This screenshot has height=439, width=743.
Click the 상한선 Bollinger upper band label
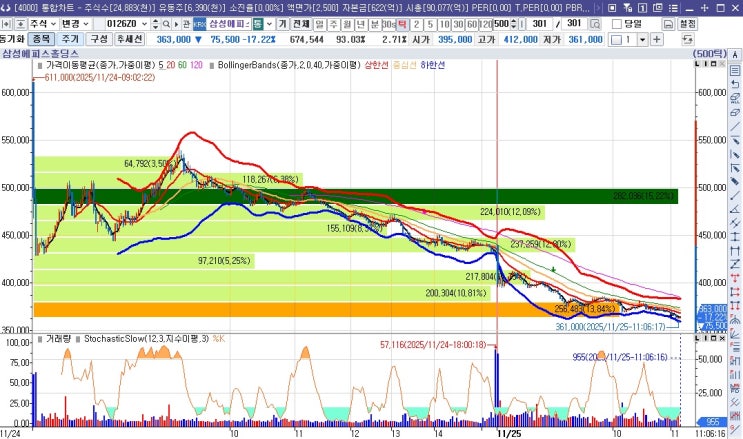click(376, 65)
